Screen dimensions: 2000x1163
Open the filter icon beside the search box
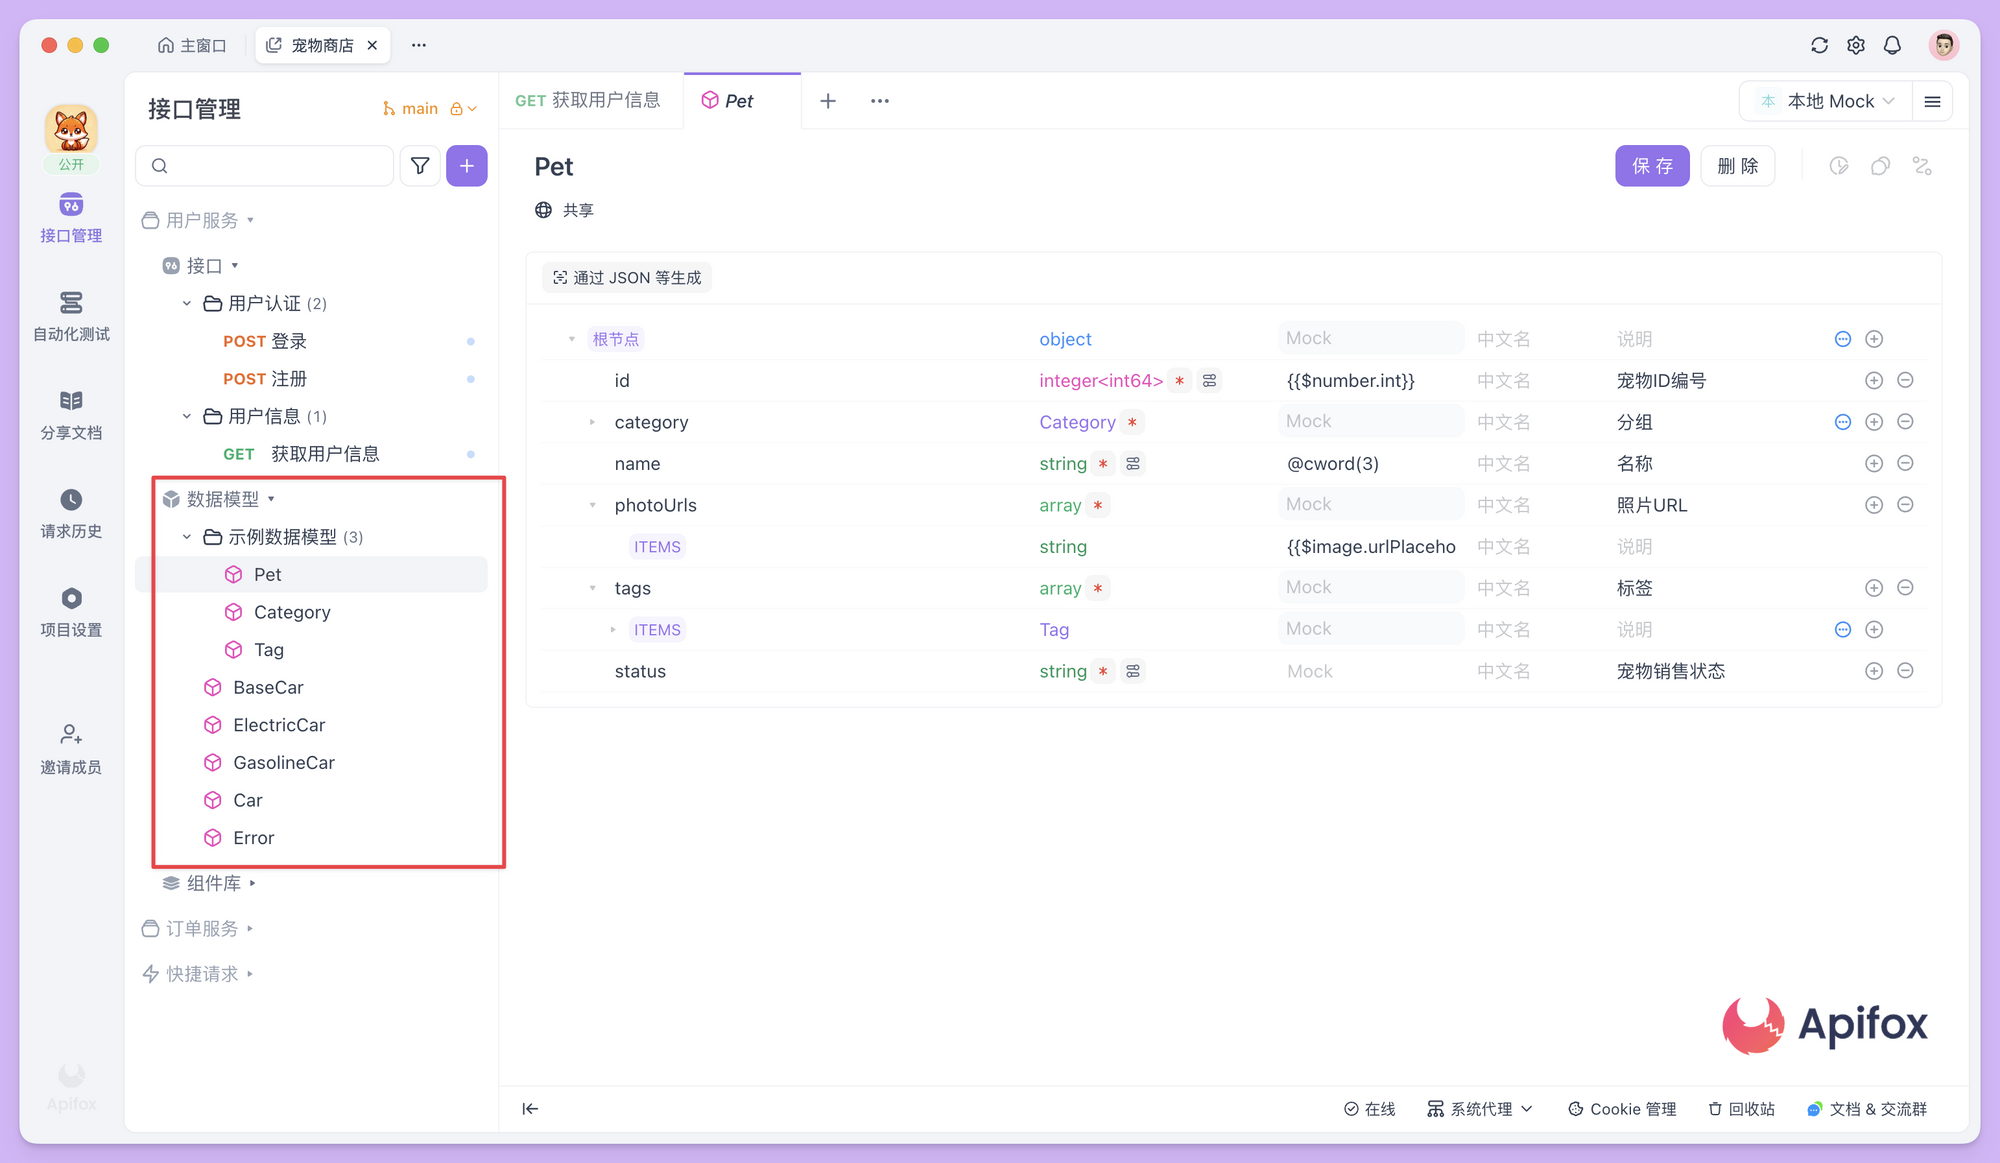tap(420, 165)
